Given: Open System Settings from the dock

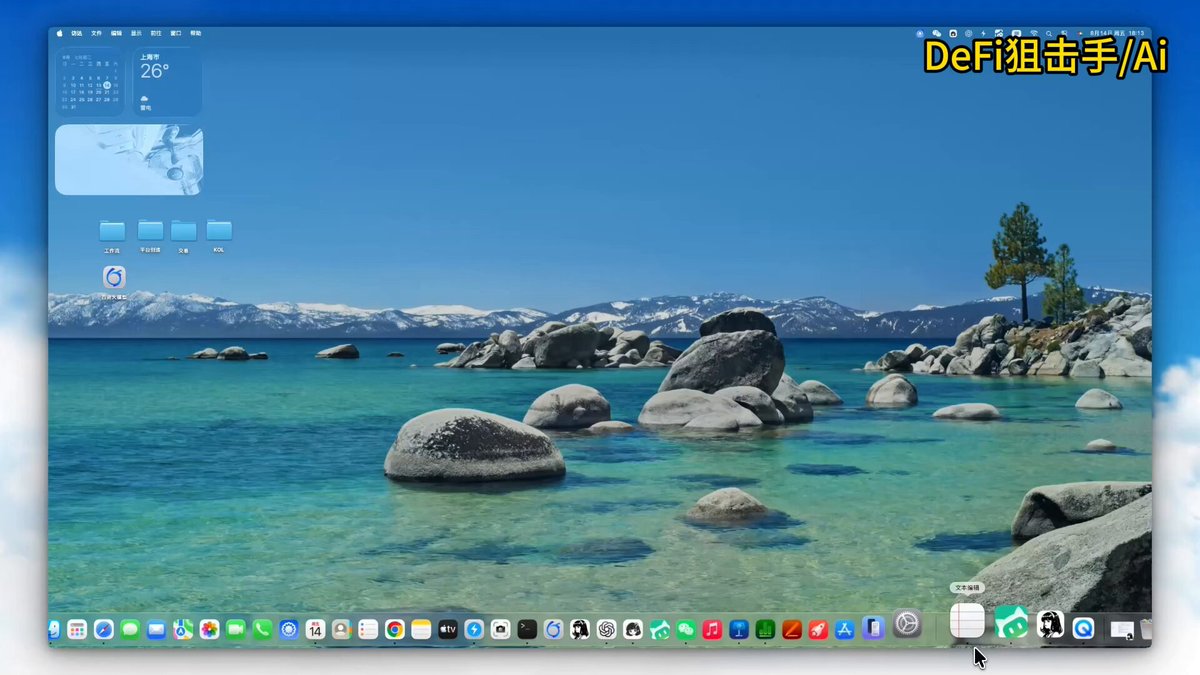Looking at the screenshot, I should click(907, 624).
